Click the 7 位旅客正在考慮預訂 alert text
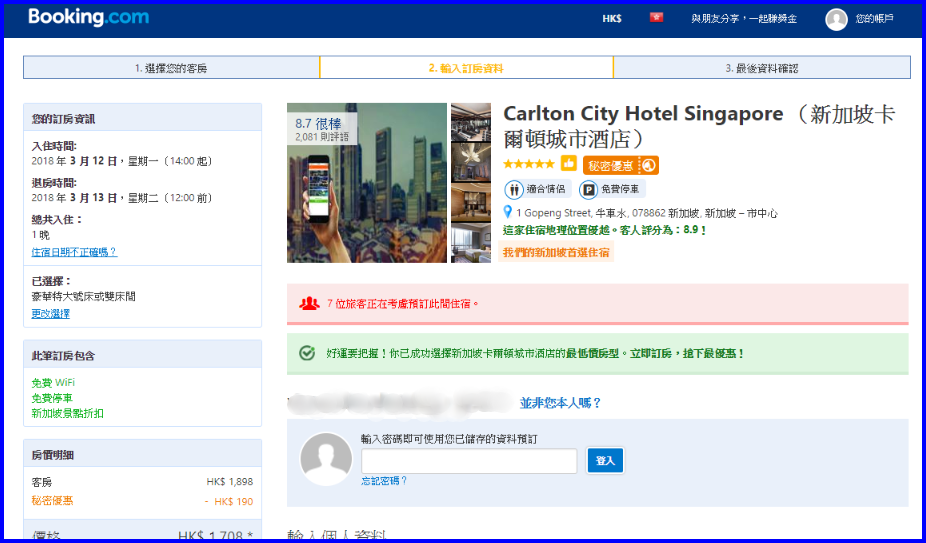Screen dimensions: 926x543 point(403,304)
